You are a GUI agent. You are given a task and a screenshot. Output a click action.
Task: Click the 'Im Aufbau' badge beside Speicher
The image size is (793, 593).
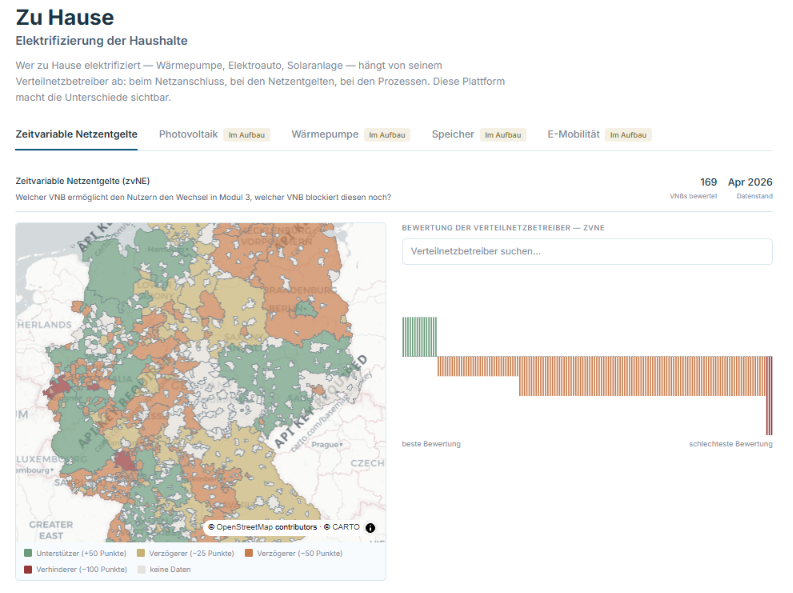(x=503, y=135)
